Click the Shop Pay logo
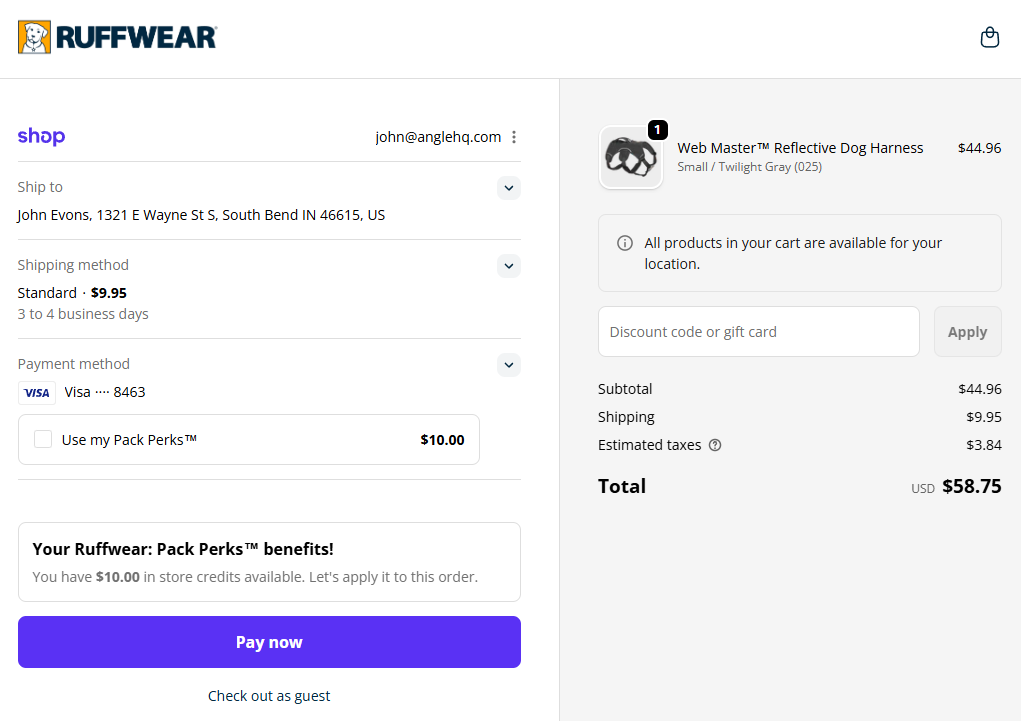1021x721 pixels. (x=41, y=137)
